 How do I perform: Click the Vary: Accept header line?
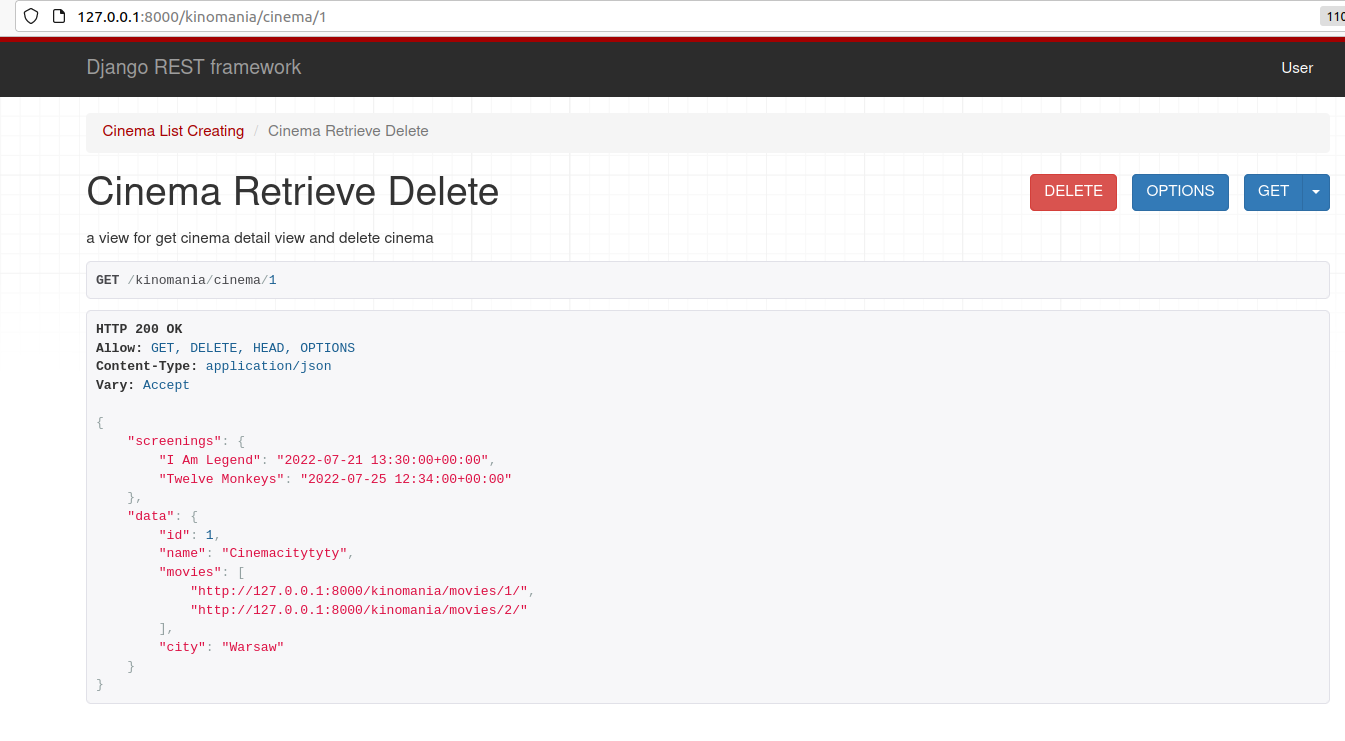click(142, 385)
